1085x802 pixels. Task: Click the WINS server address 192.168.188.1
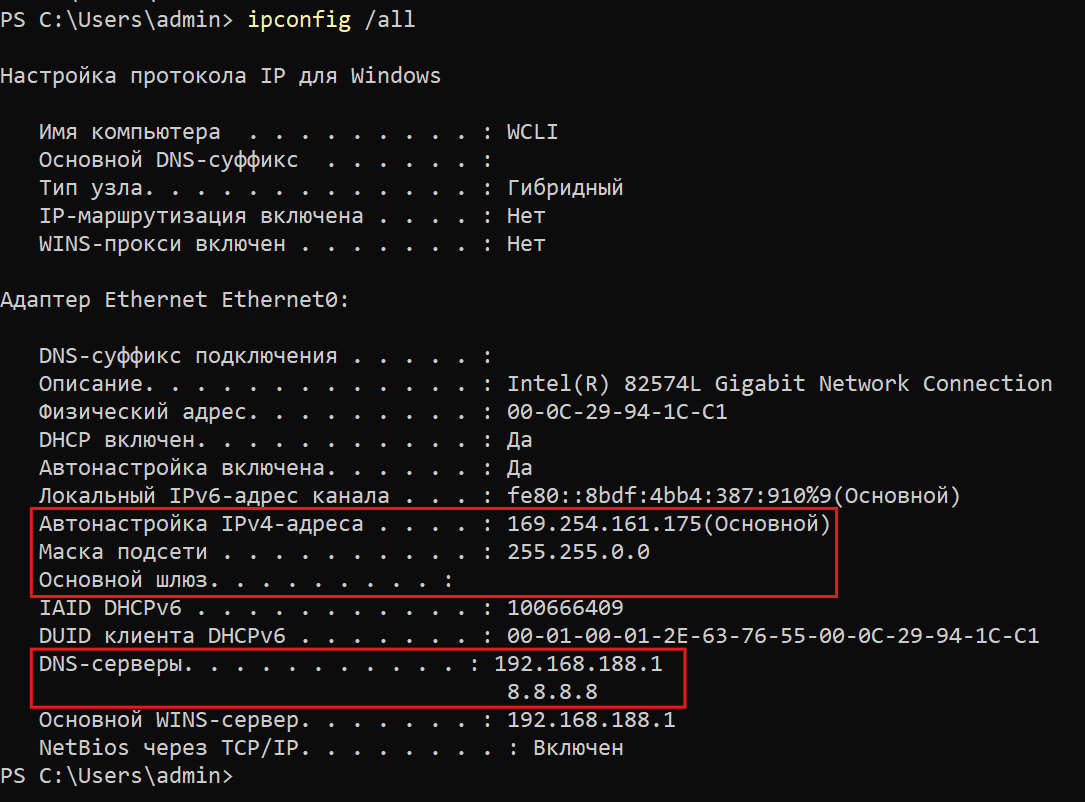point(591,720)
